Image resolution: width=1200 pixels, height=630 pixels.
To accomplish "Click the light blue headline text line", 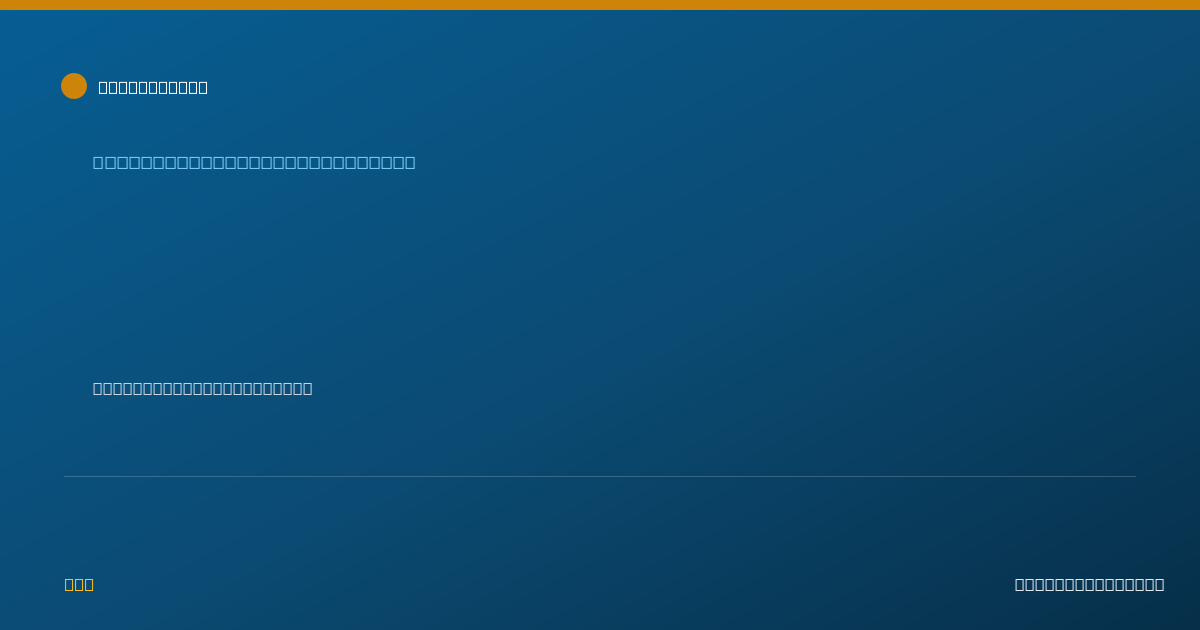I will point(254,162).
